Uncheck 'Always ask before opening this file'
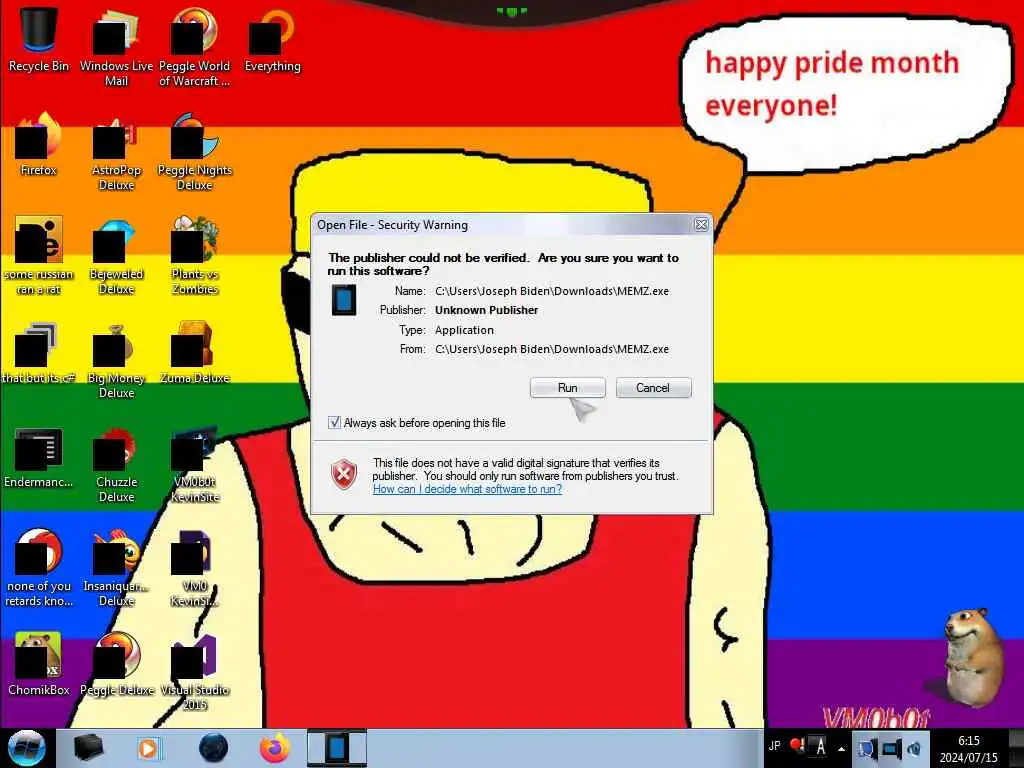The height and width of the screenshot is (768, 1024). pyautogui.click(x=334, y=423)
